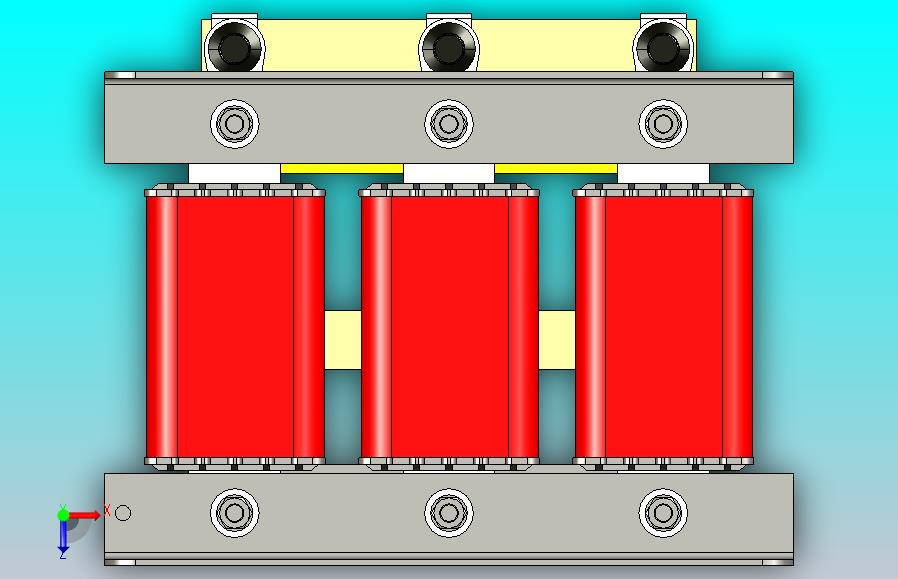This screenshot has width=898, height=579.
Task: Select yellow strip between left and middle spacers
Action: click(342, 168)
